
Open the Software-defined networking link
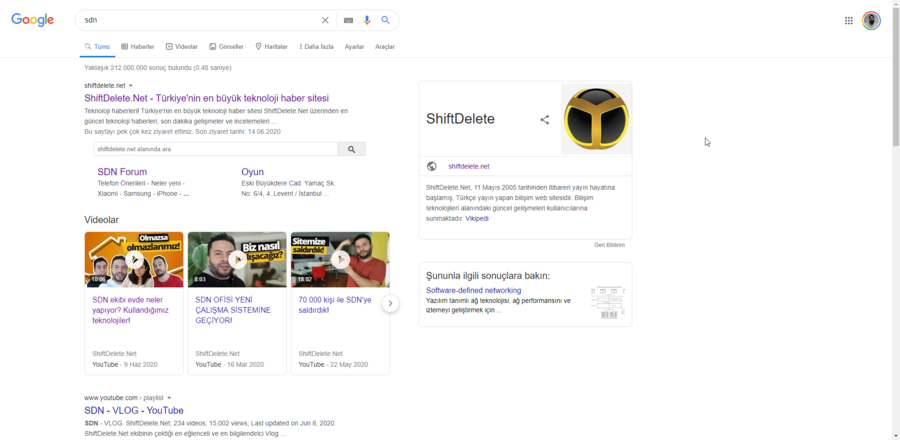click(473, 290)
